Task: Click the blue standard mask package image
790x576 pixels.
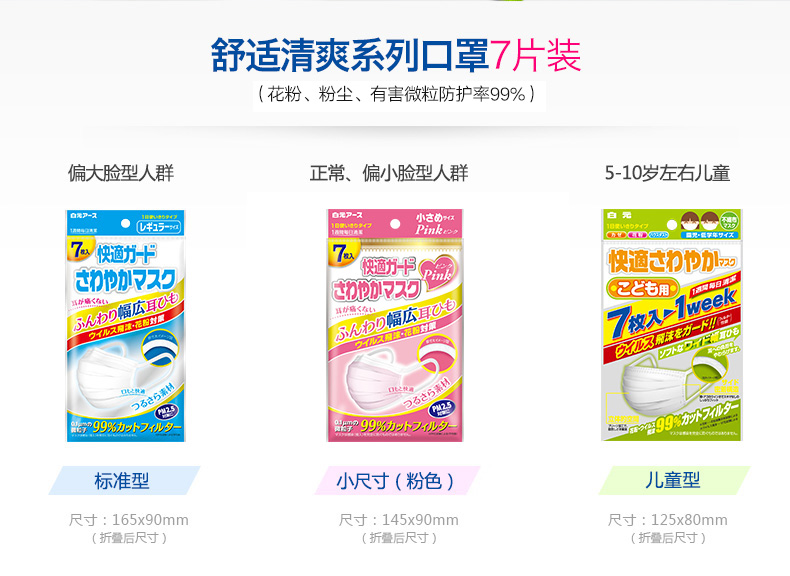Action: 125,326
